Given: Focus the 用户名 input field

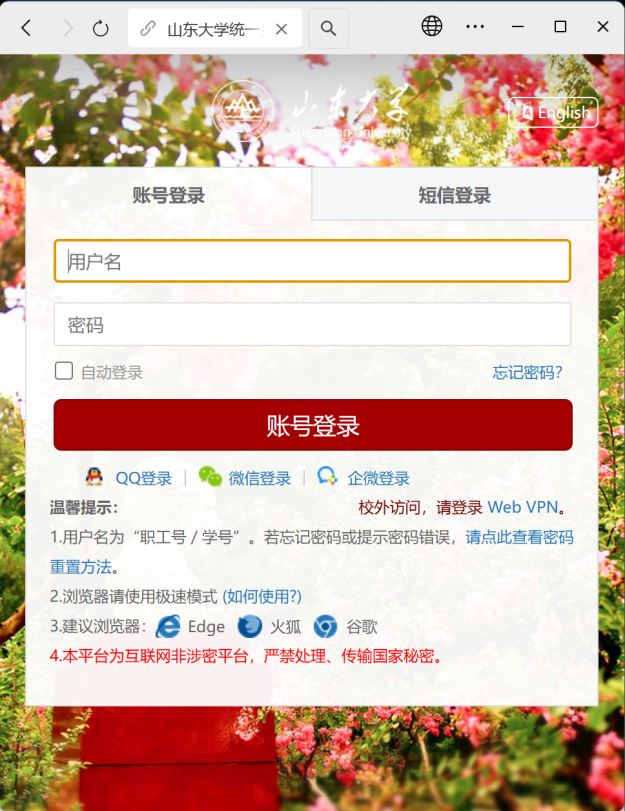Looking at the screenshot, I should click(312, 261).
